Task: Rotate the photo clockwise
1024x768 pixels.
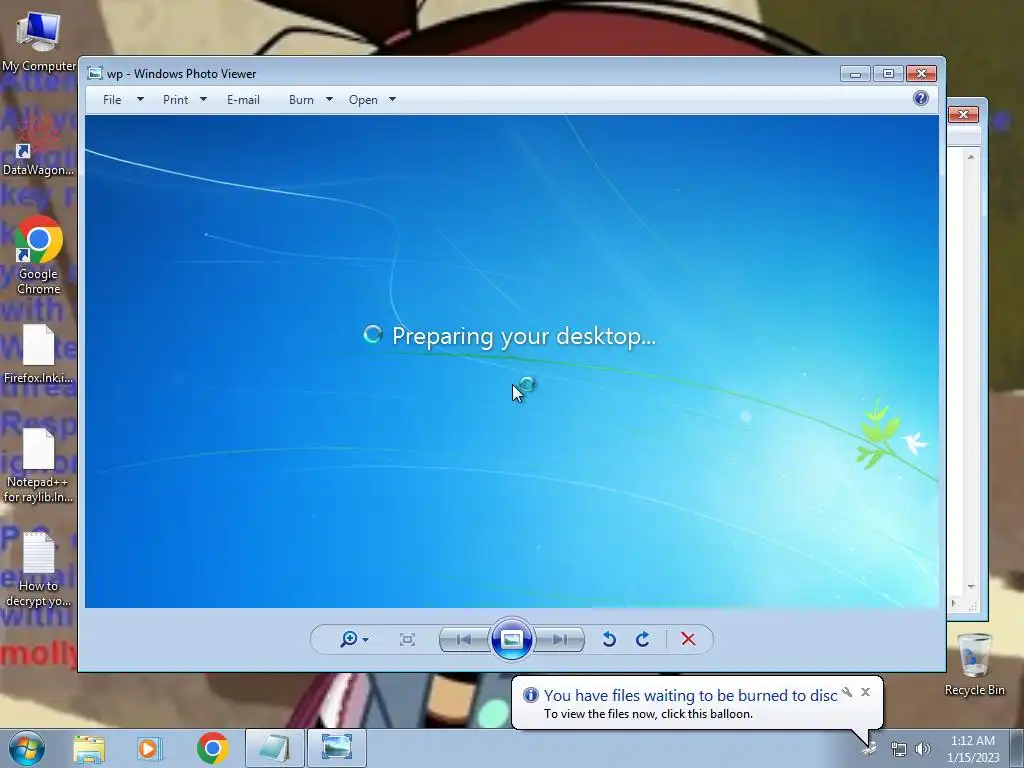Action: (x=643, y=639)
